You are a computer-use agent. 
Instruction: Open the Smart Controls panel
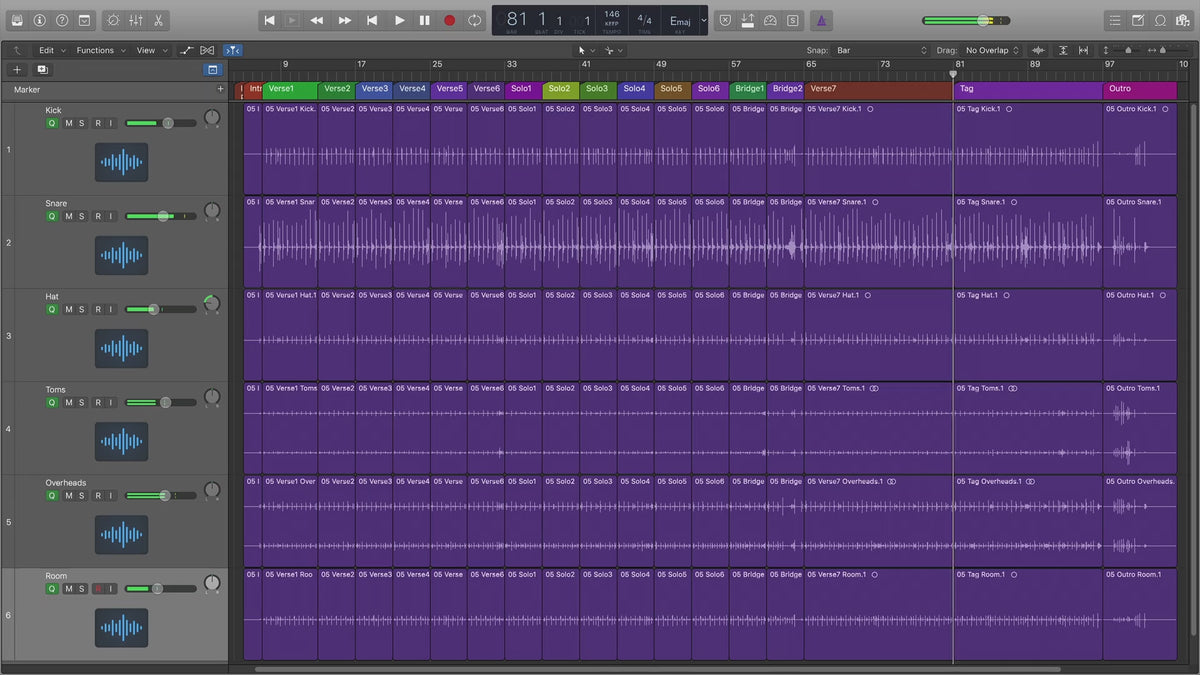pyautogui.click(x=112, y=20)
